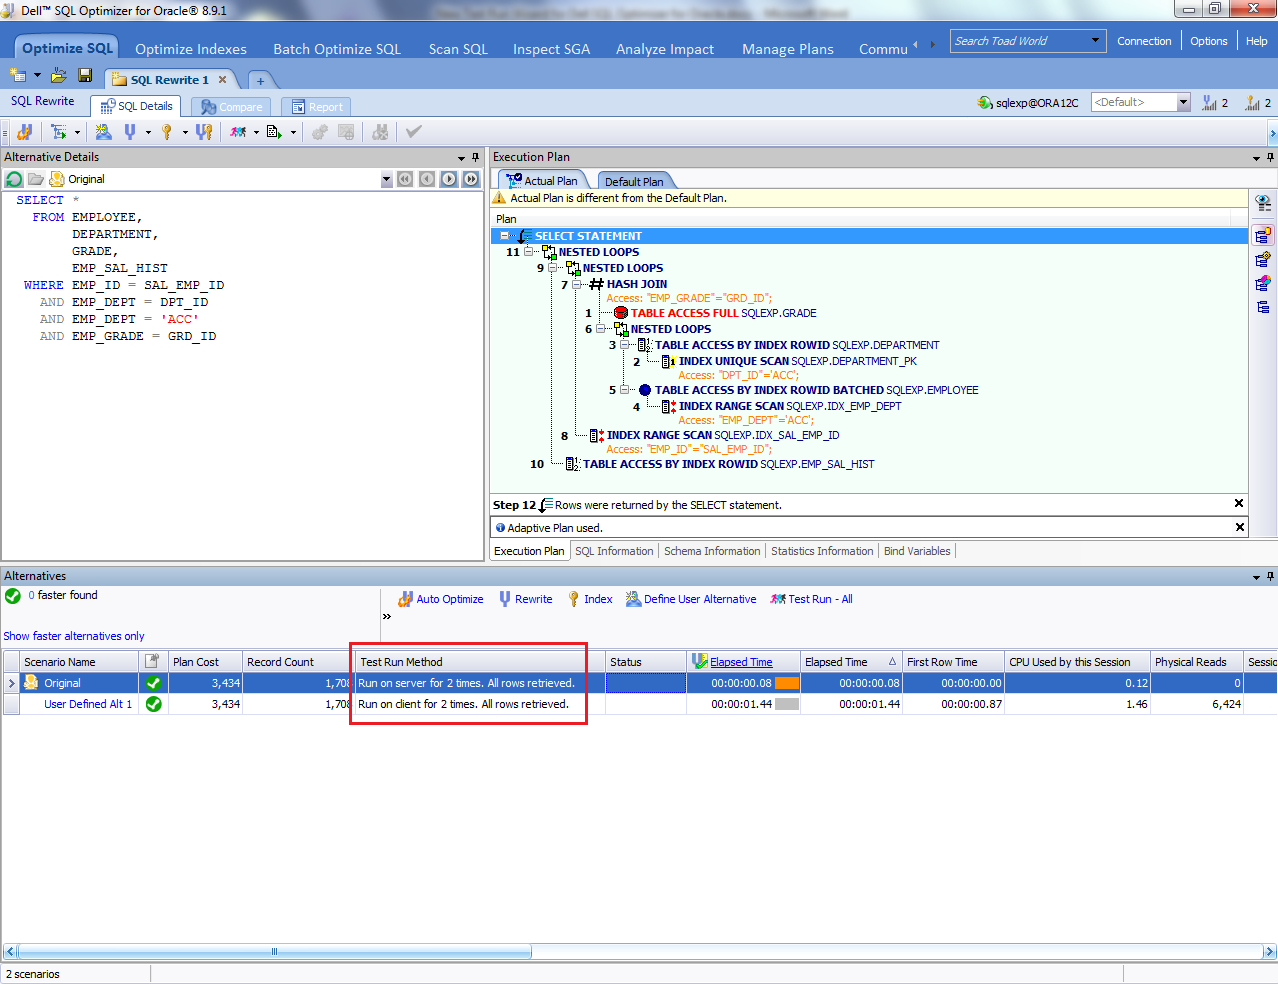Go to the first alternative arrow
This screenshot has height=984, width=1278.
click(x=405, y=179)
